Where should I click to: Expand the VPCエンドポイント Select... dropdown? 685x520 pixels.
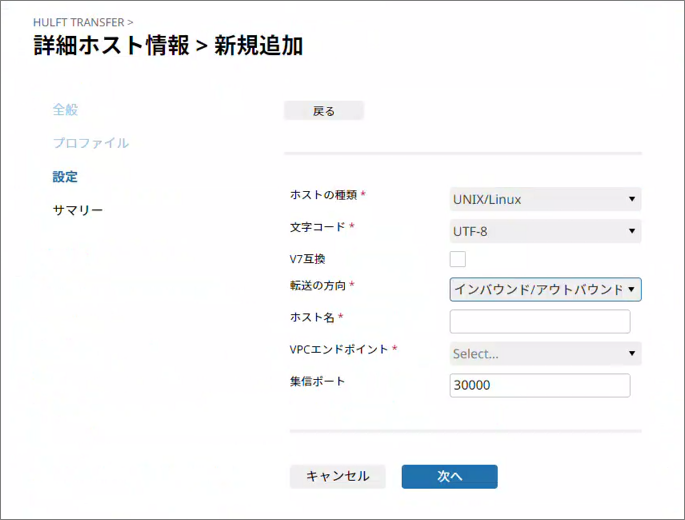545,353
